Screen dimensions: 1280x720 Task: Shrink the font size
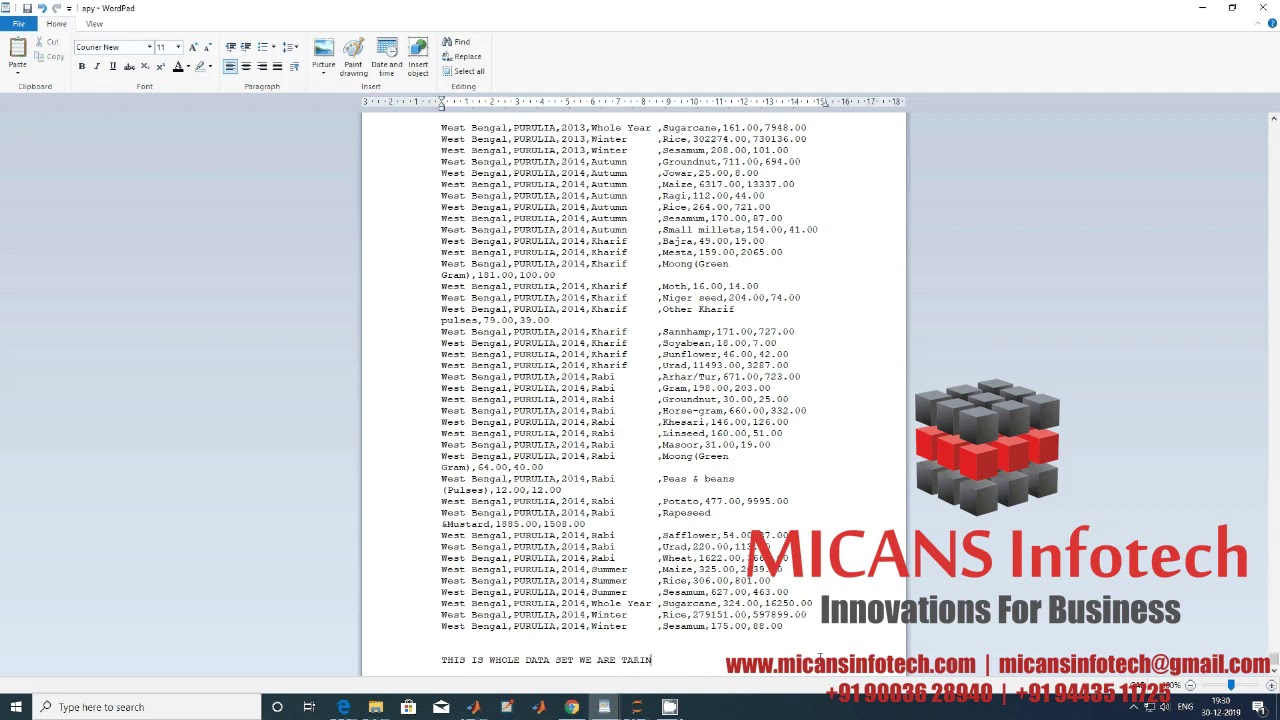click(206, 47)
